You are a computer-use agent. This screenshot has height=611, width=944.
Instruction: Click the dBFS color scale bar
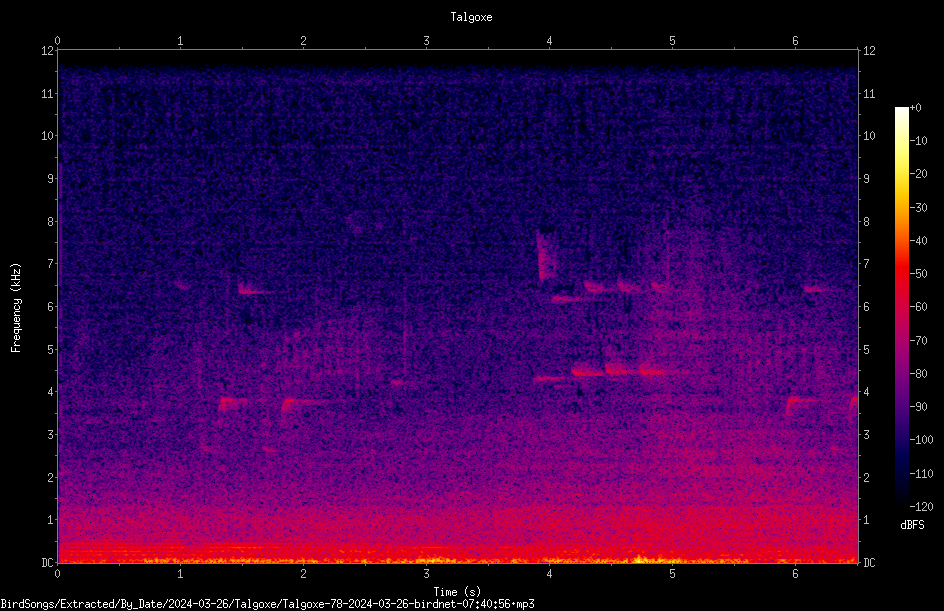(901, 306)
